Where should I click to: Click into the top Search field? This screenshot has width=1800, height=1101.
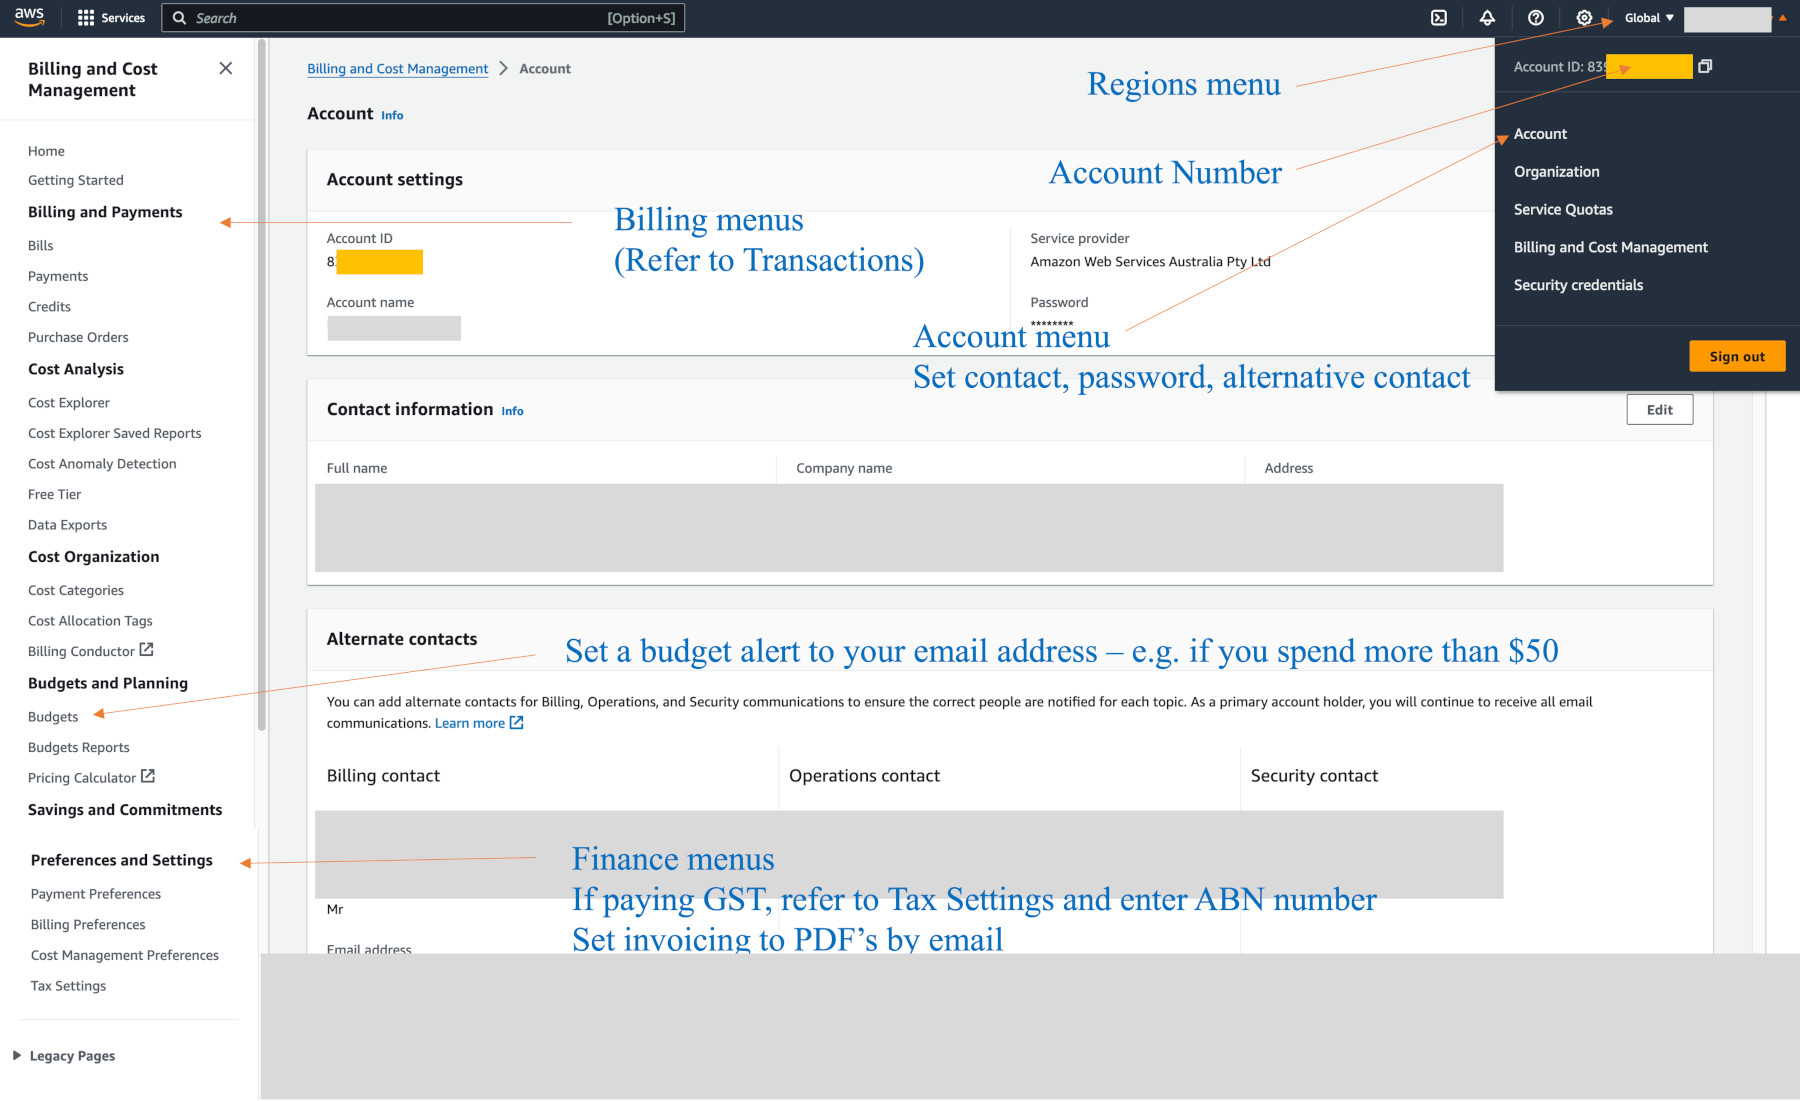tap(423, 18)
